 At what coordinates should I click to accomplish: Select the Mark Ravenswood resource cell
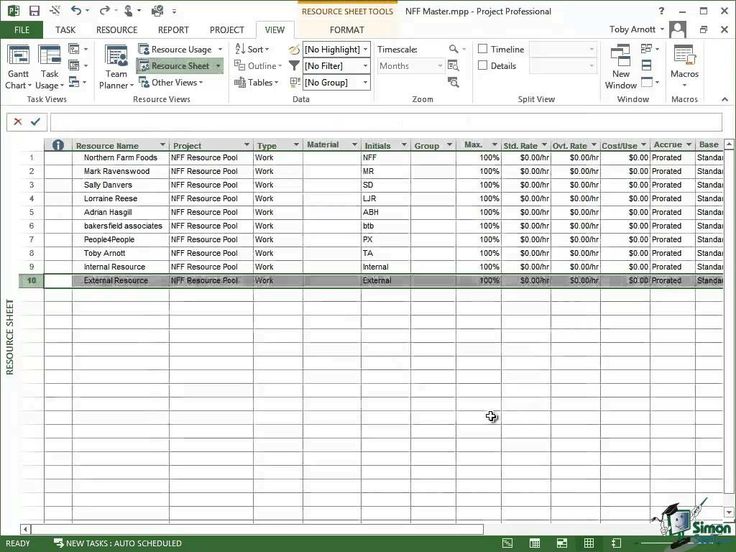tap(121, 171)
